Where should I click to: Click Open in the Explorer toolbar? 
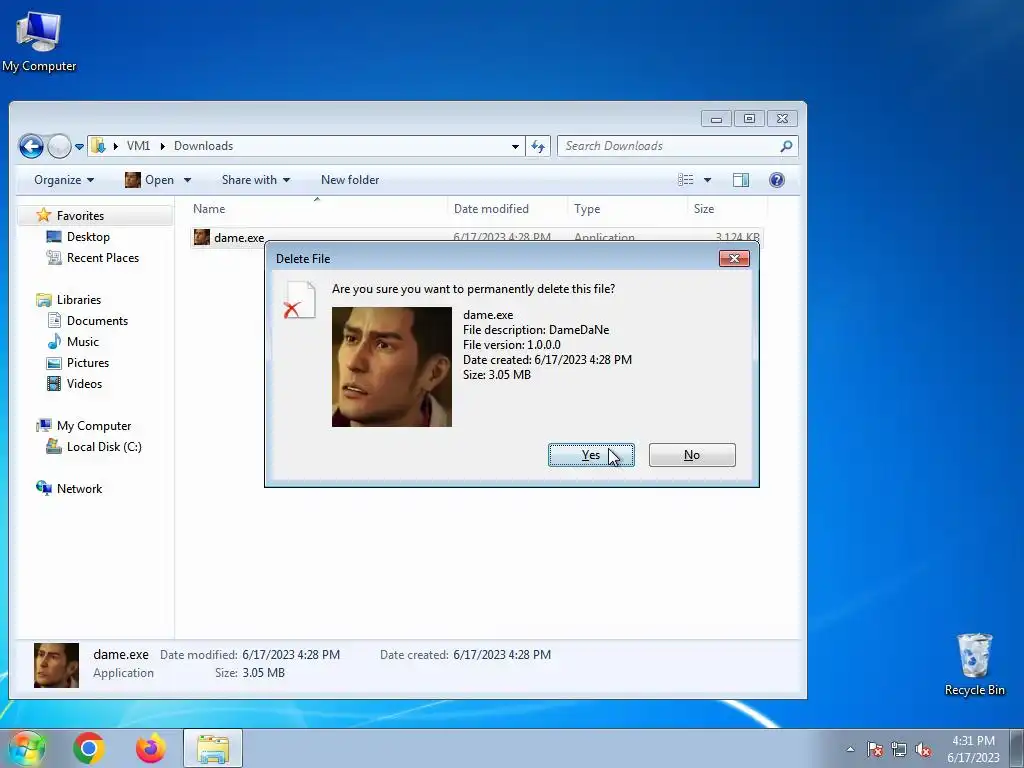(x=150, y=180)
